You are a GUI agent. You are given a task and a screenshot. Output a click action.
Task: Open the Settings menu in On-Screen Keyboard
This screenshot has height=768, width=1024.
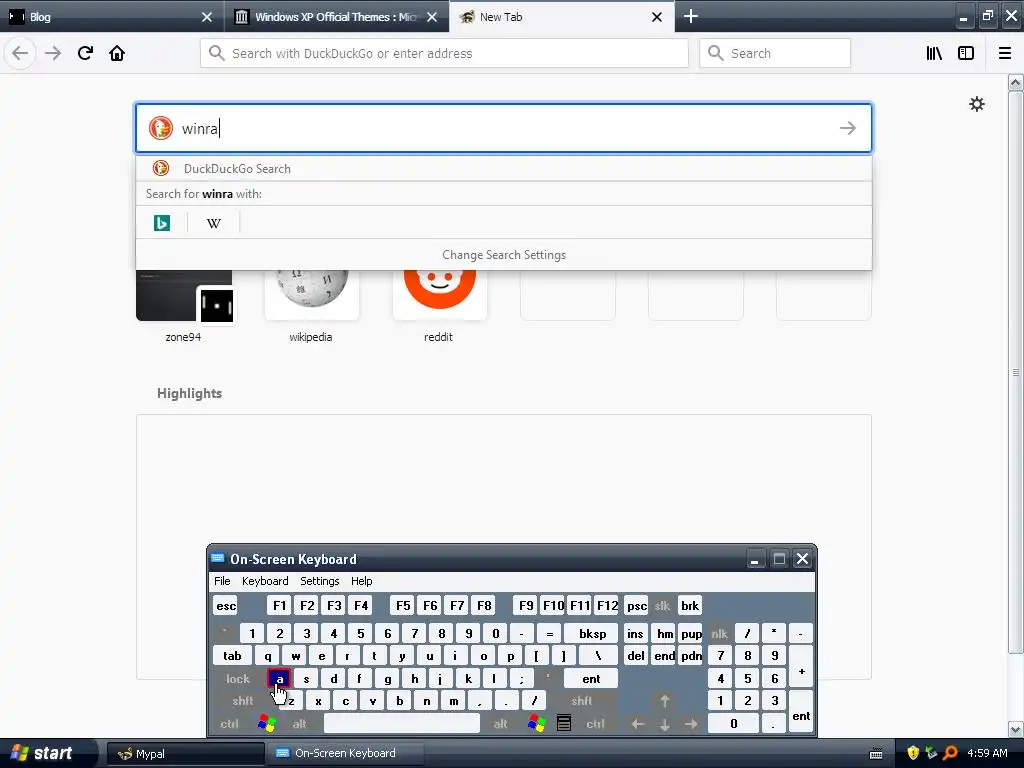[319, 581]
